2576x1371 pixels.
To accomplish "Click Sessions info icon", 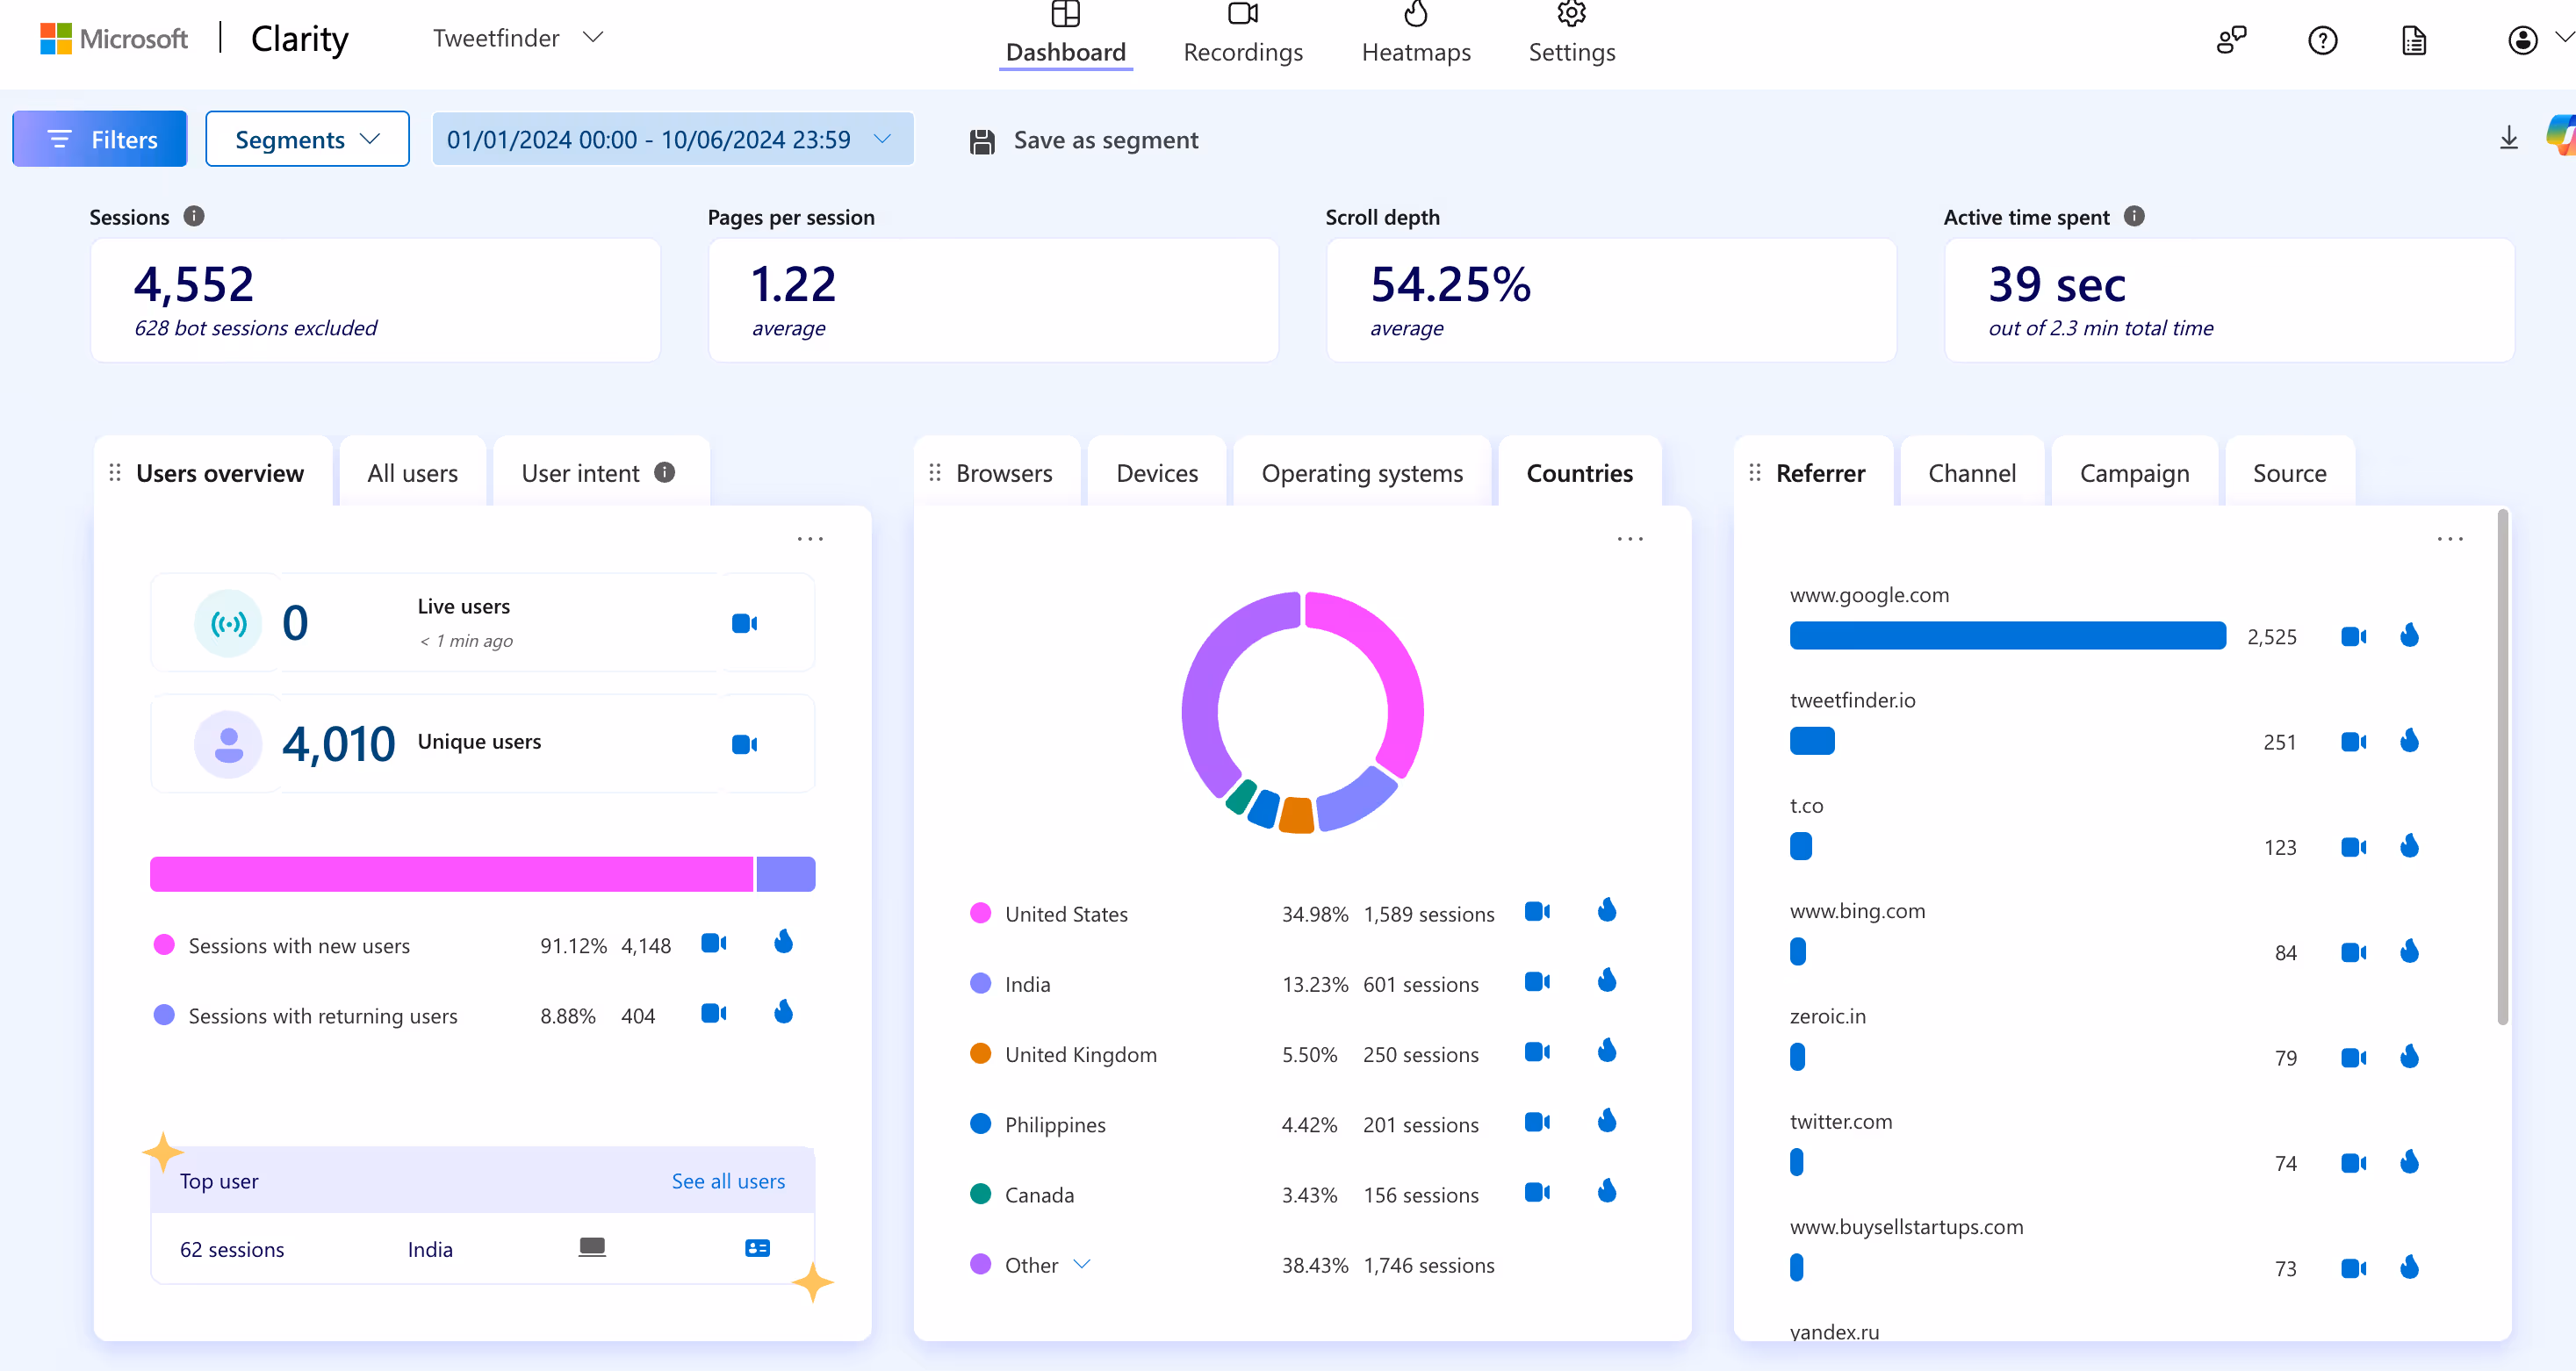I will point(194,217).
